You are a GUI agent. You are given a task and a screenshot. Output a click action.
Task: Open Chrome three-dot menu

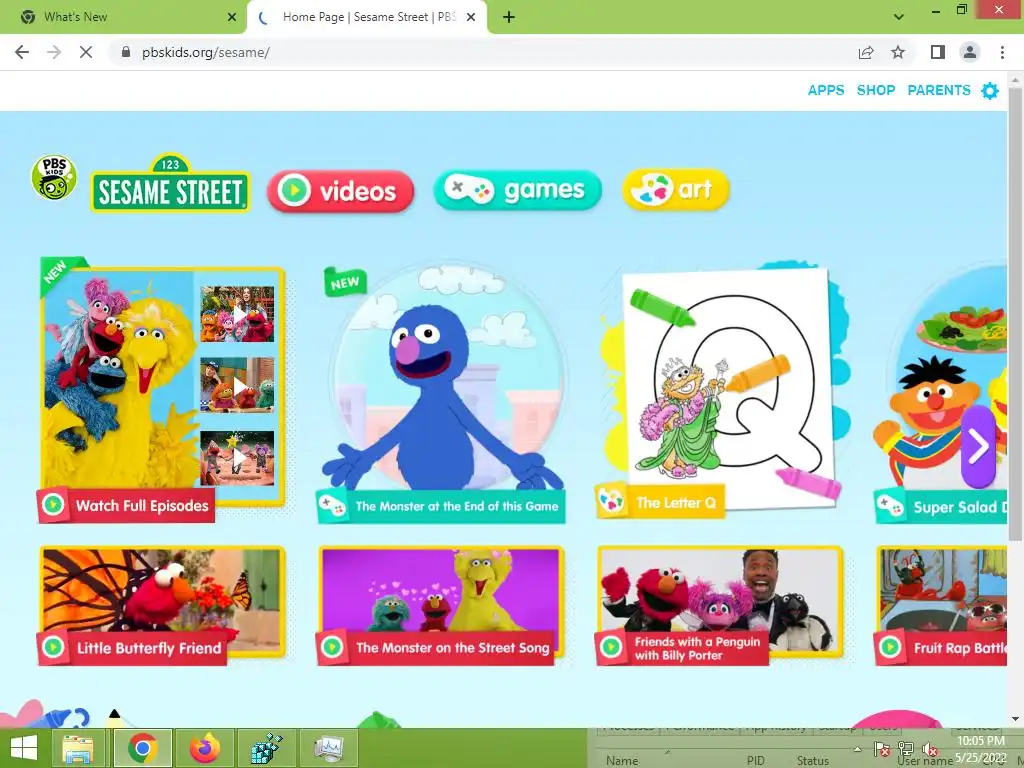pyautogui.click(x=1002, y=52)
